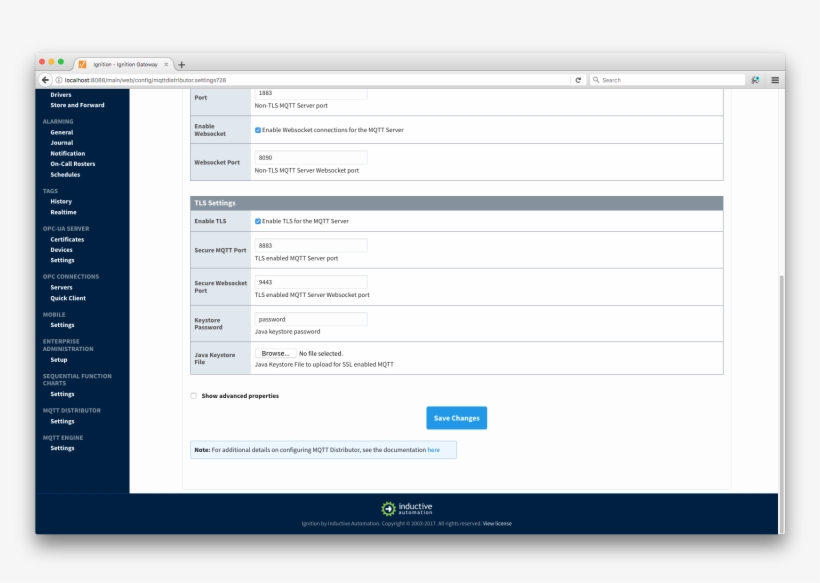Click the Ignition favicon on the browser tab
Viewport: 820px width, 583px height.
coord(81,61)
